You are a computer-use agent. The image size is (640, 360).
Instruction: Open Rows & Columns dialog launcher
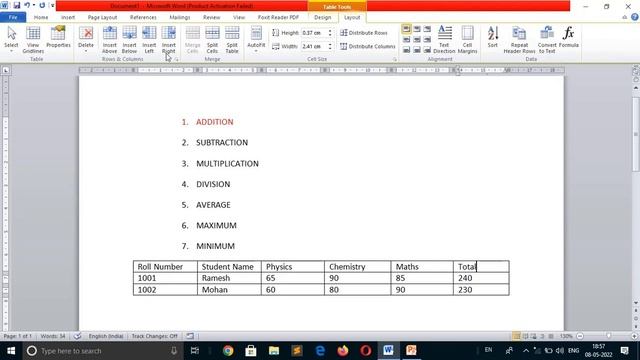[177, 60]
